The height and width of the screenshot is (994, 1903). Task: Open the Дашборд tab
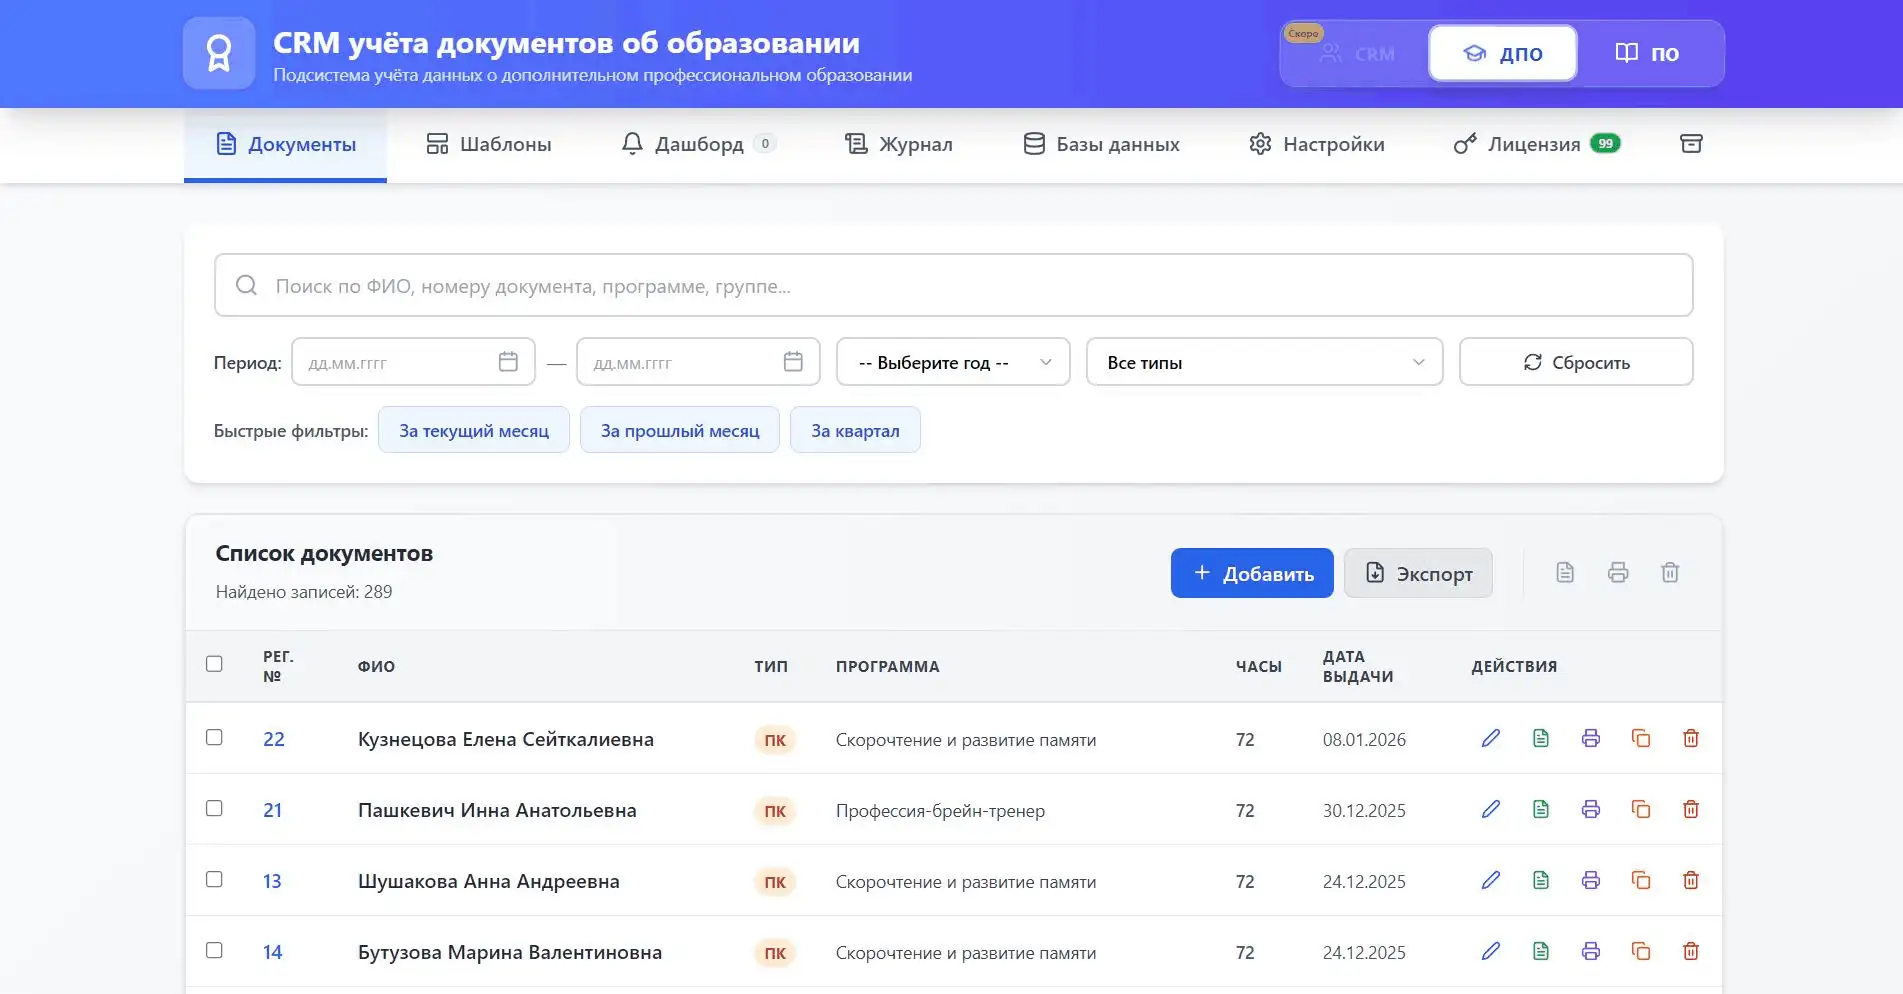[699, 144]
